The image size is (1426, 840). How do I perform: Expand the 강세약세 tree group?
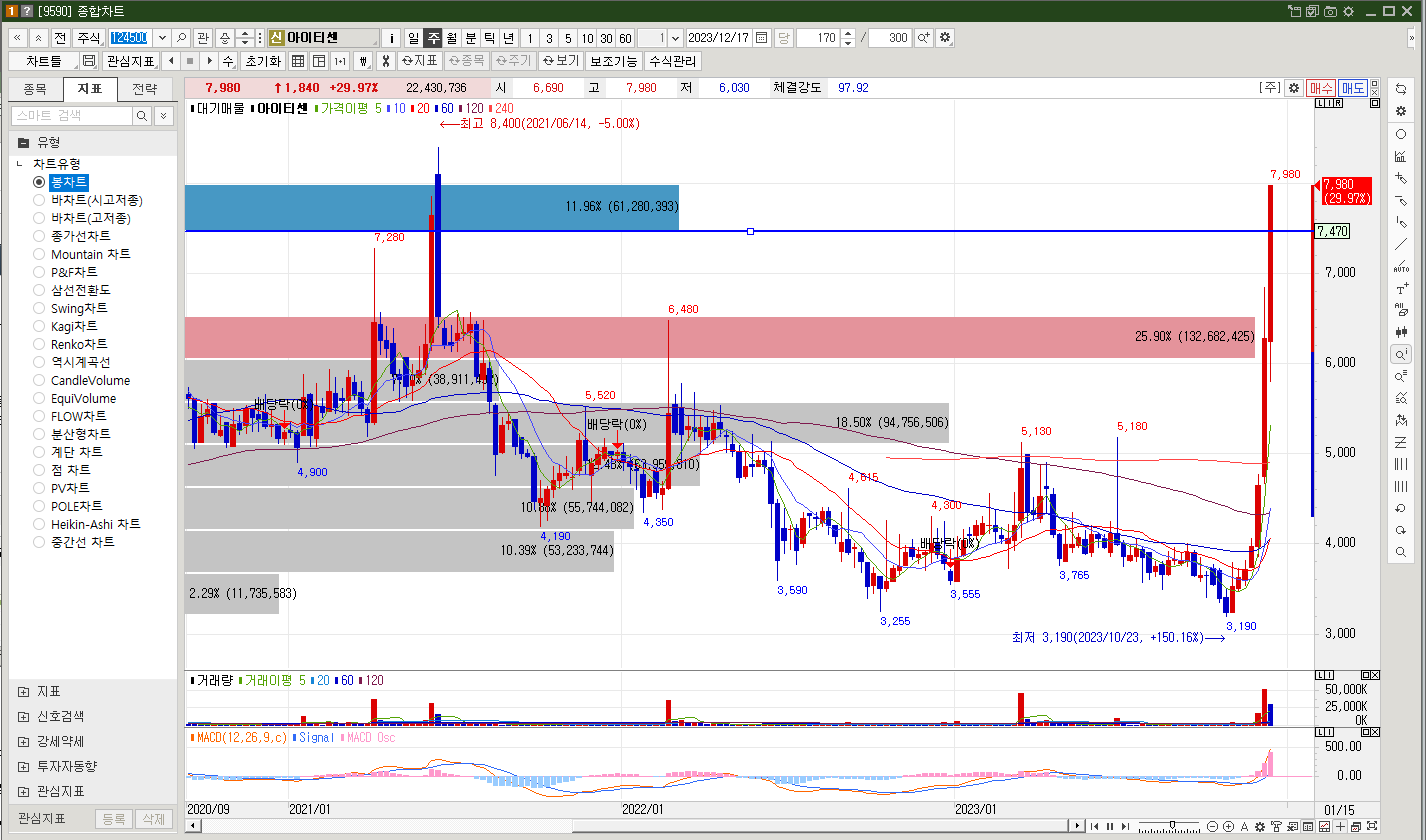[x=23, y=741]
